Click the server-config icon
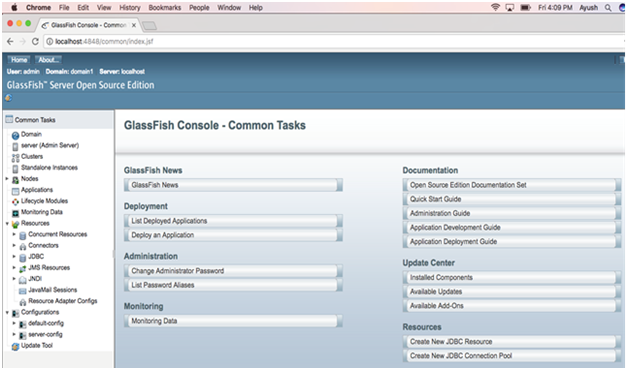Screen dimensions: 628x370 click(x=23, y=336)
